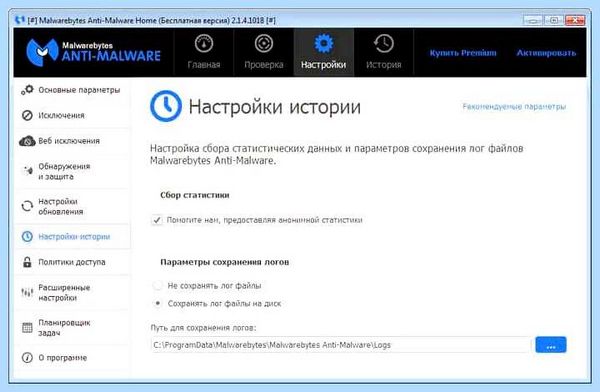
Task: Open the Проверка scan target icon
Action: pos(264,43)
